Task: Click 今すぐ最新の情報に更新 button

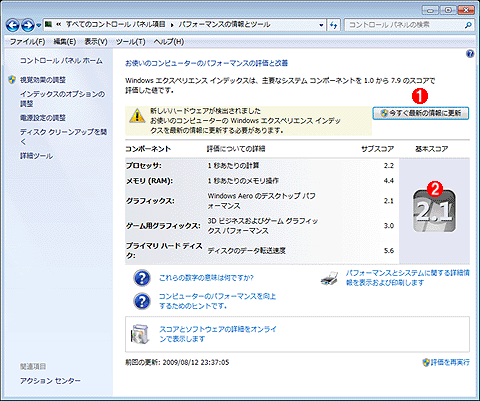Action: coord(421,113)
